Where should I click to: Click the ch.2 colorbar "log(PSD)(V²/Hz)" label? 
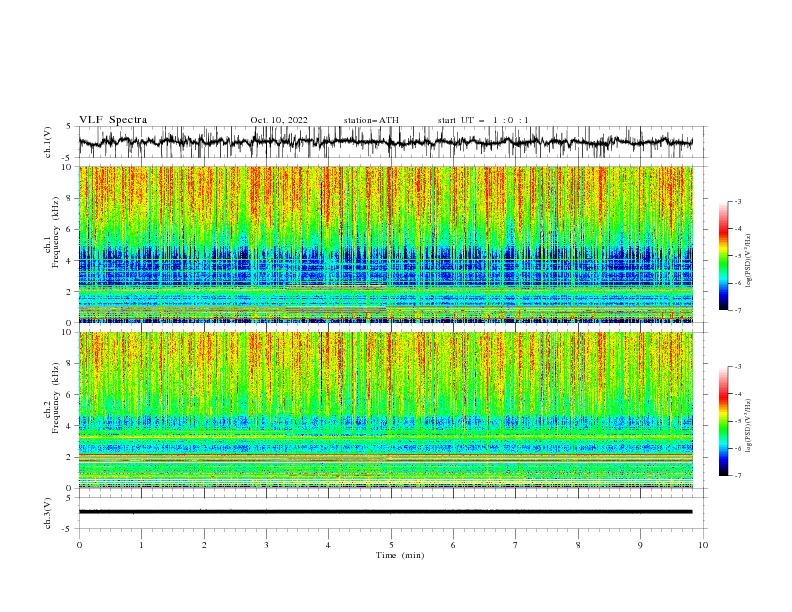click(x=749, y=425)
